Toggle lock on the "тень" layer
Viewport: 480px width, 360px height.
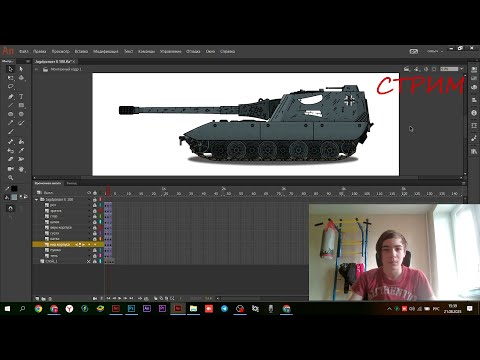(x=95, y=256)
